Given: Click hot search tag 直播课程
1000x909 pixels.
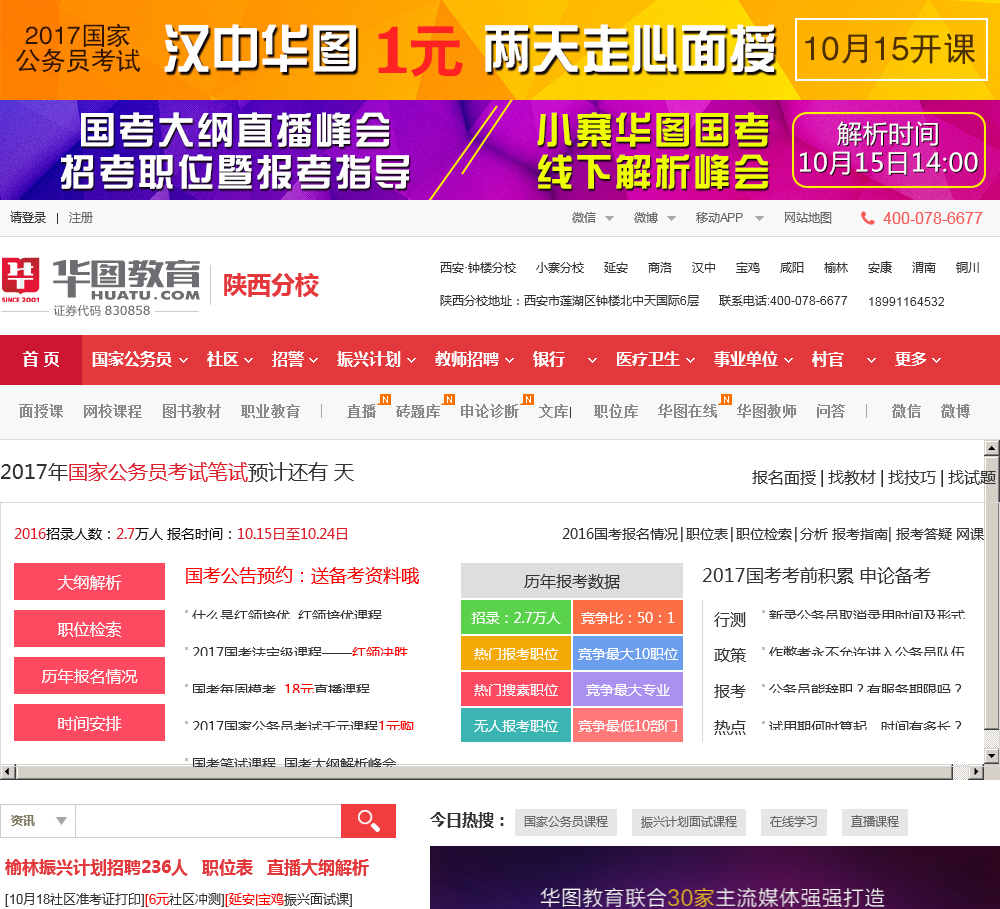Looking at the screenshot, I should 874,822.
